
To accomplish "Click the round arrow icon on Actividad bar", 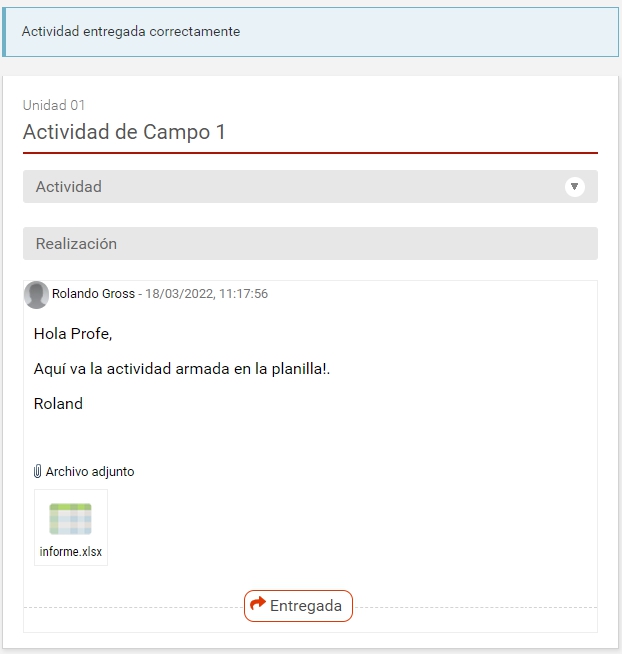I will click(x=574, y=187).
